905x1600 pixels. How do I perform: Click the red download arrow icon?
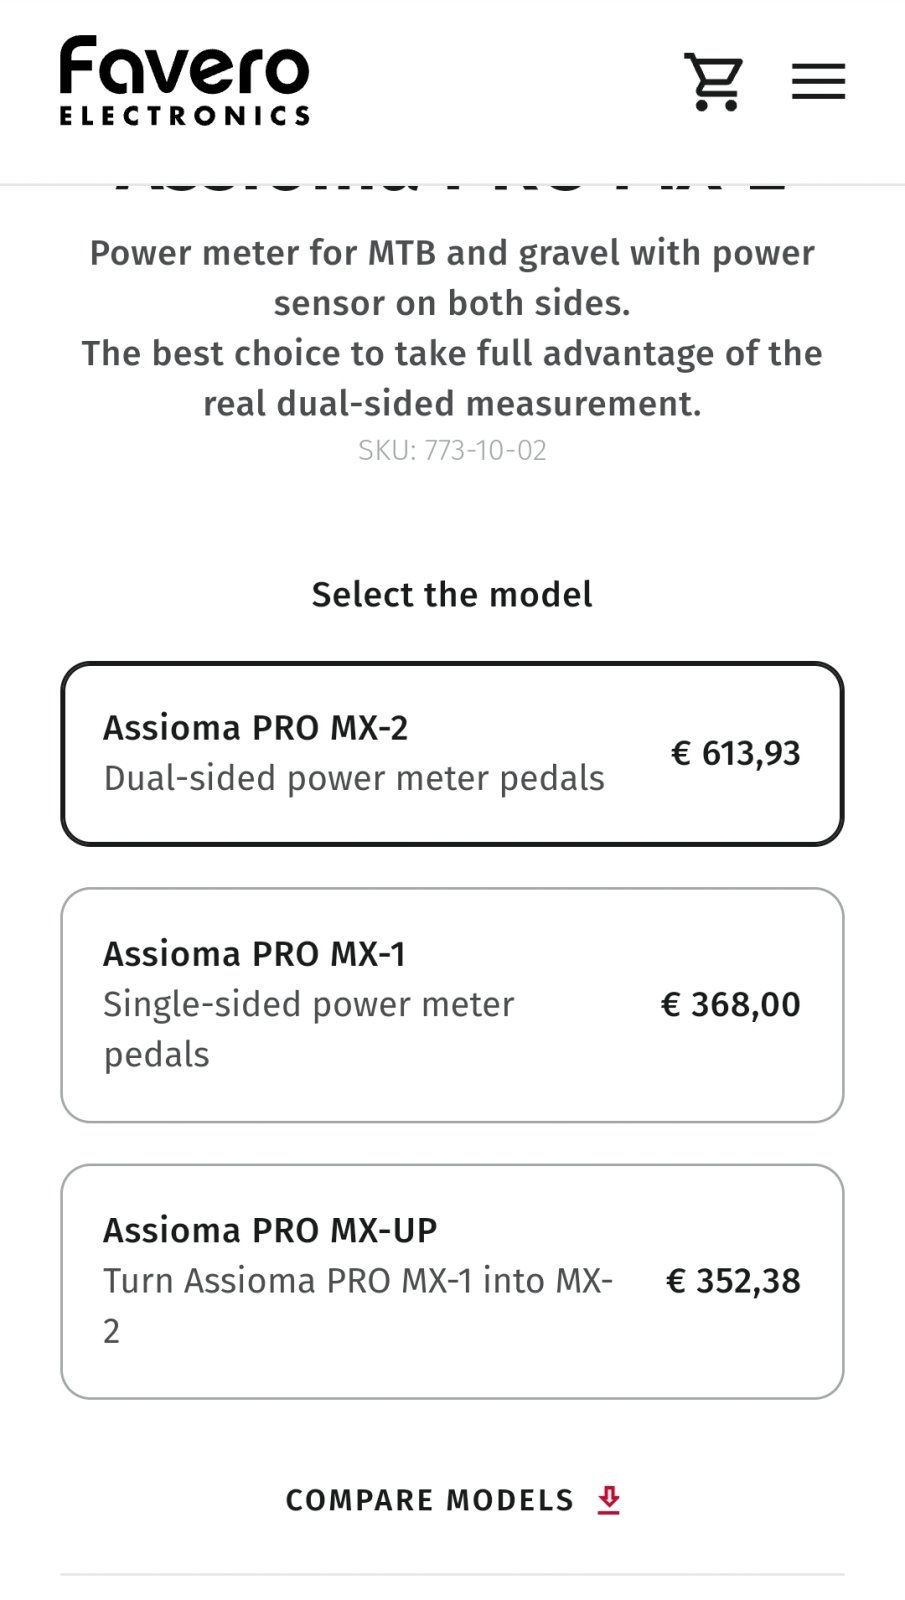click(609, 1500)
